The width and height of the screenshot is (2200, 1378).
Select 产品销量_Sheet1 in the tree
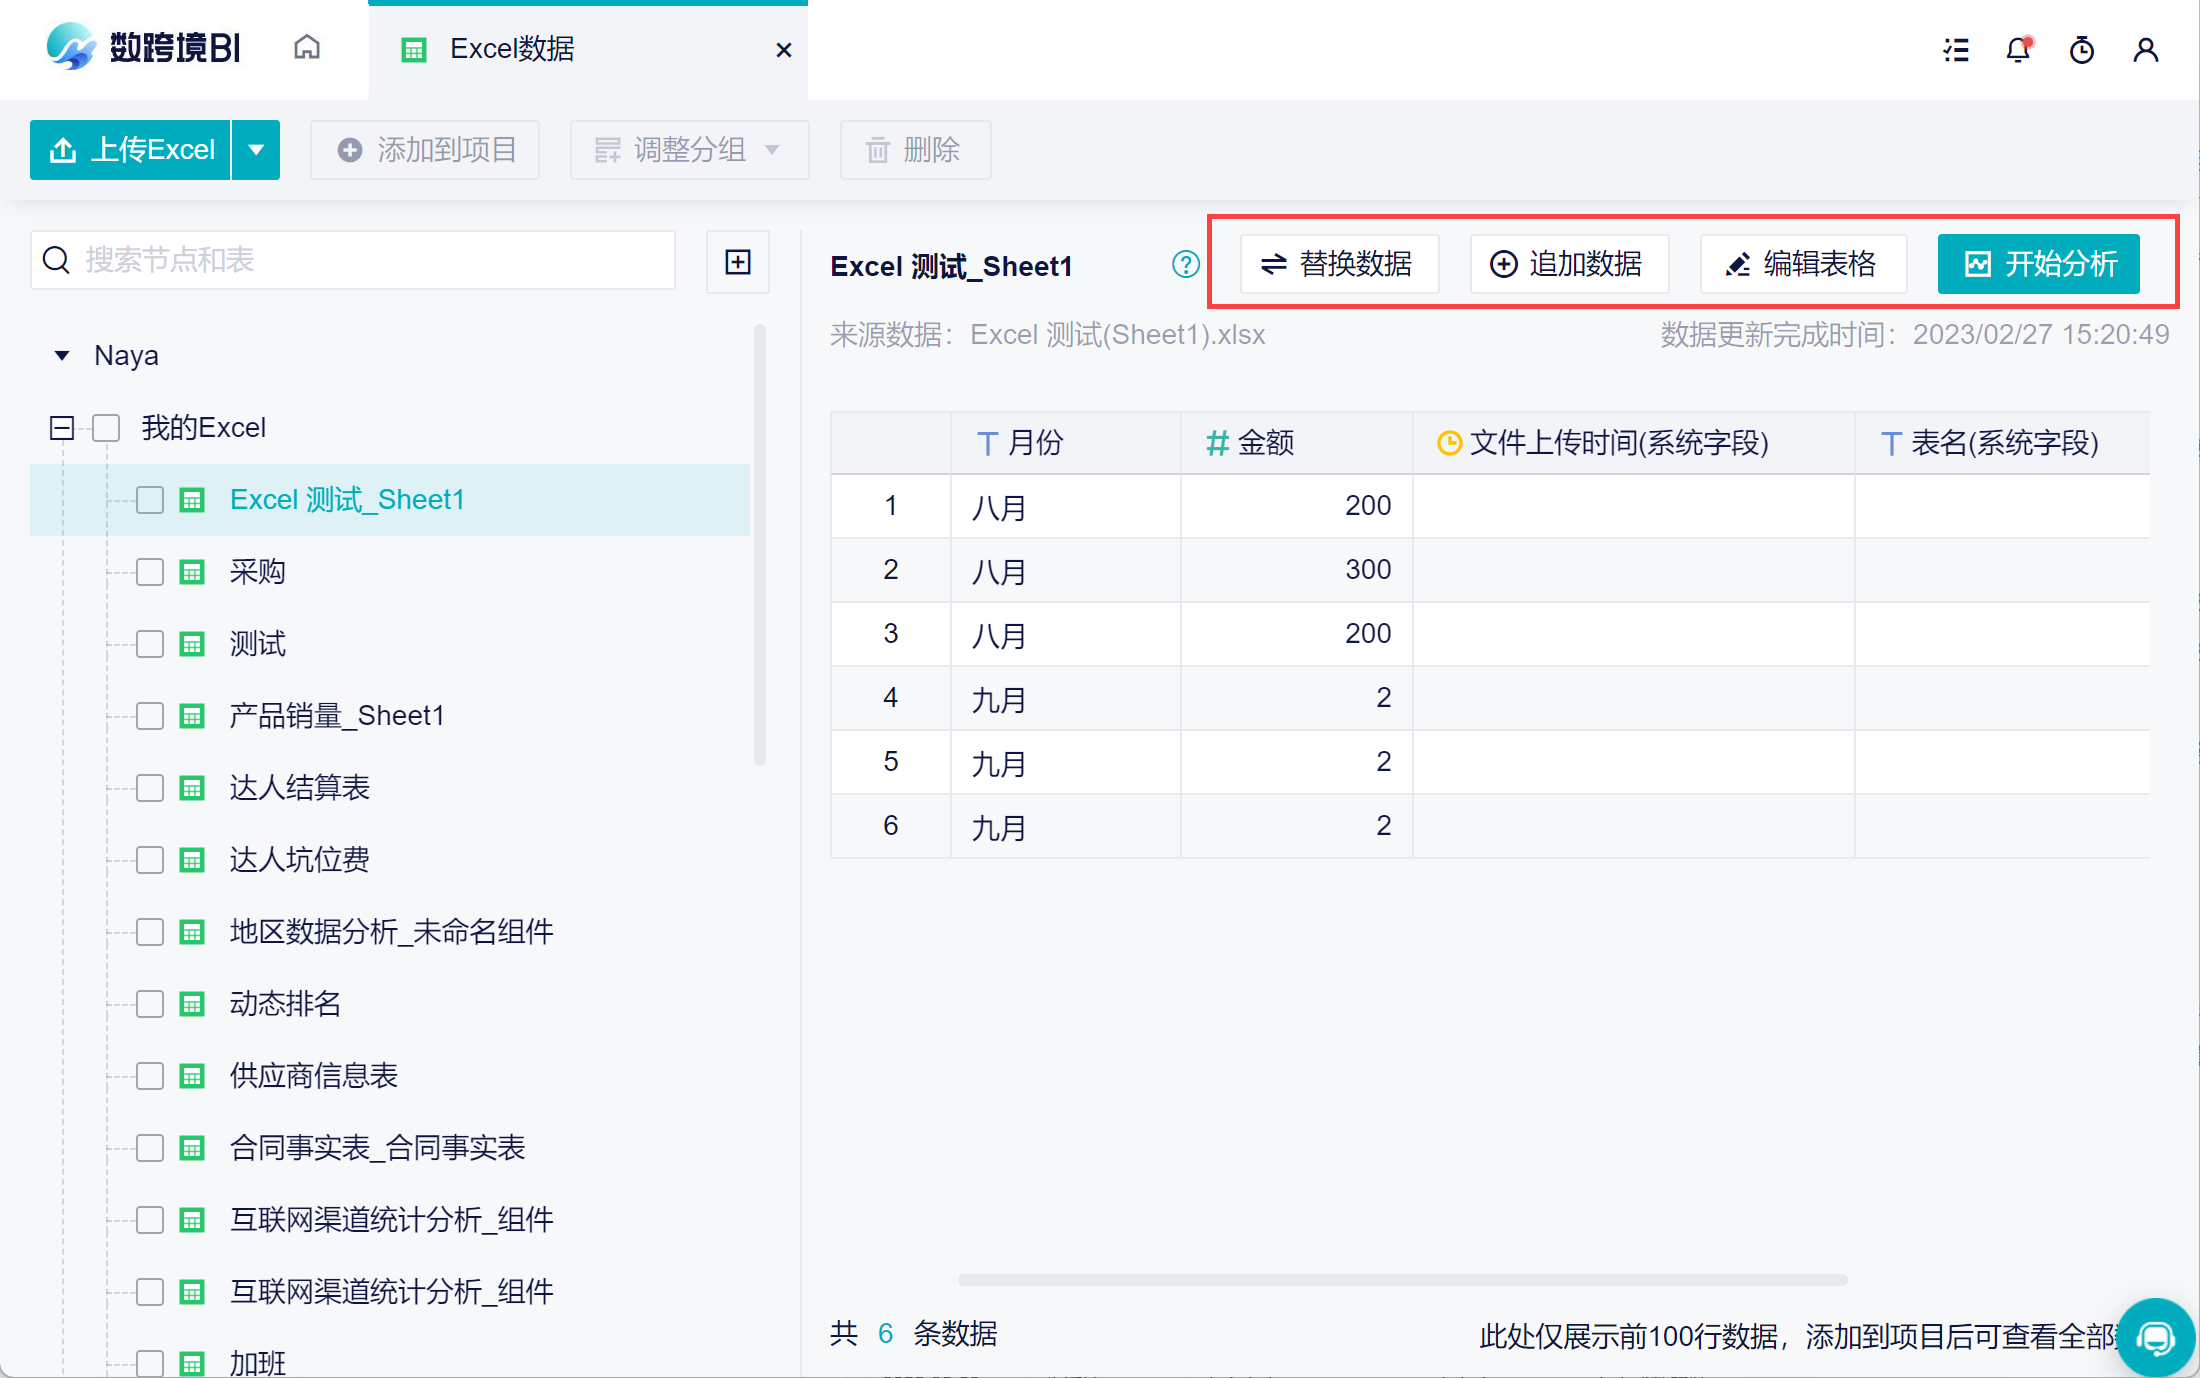pos(337,716)
